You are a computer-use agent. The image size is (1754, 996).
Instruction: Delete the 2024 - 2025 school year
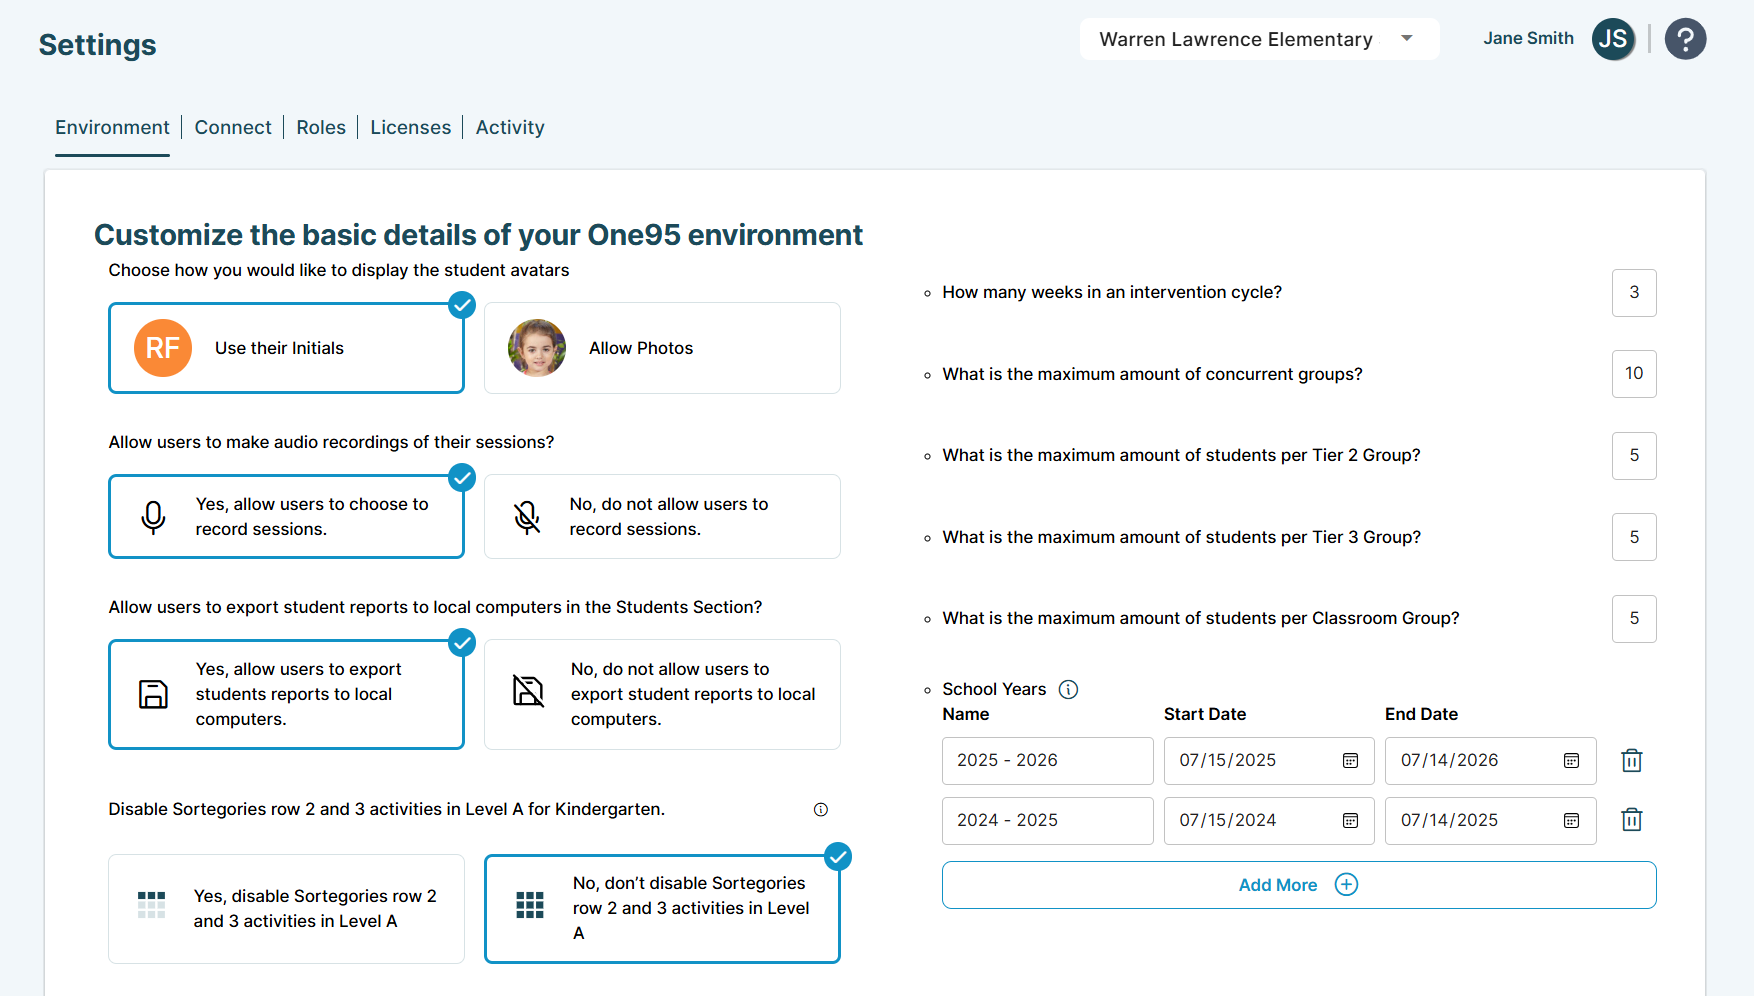(x=1632, y=820)
